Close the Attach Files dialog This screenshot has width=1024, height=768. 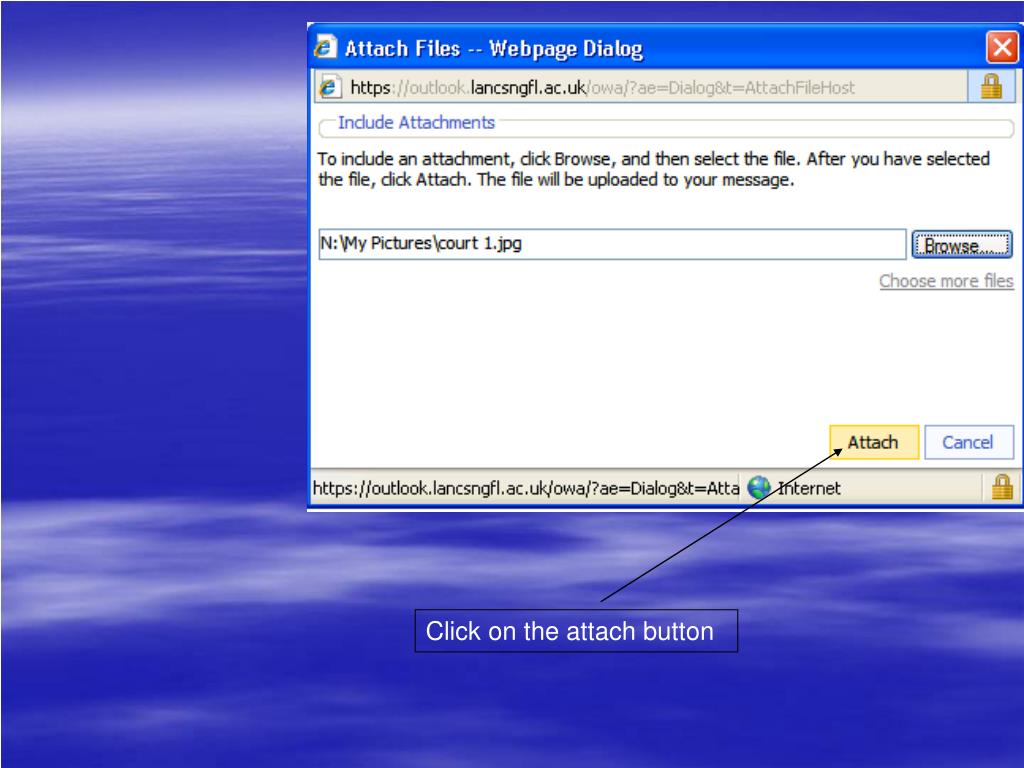coord(1002,47)
